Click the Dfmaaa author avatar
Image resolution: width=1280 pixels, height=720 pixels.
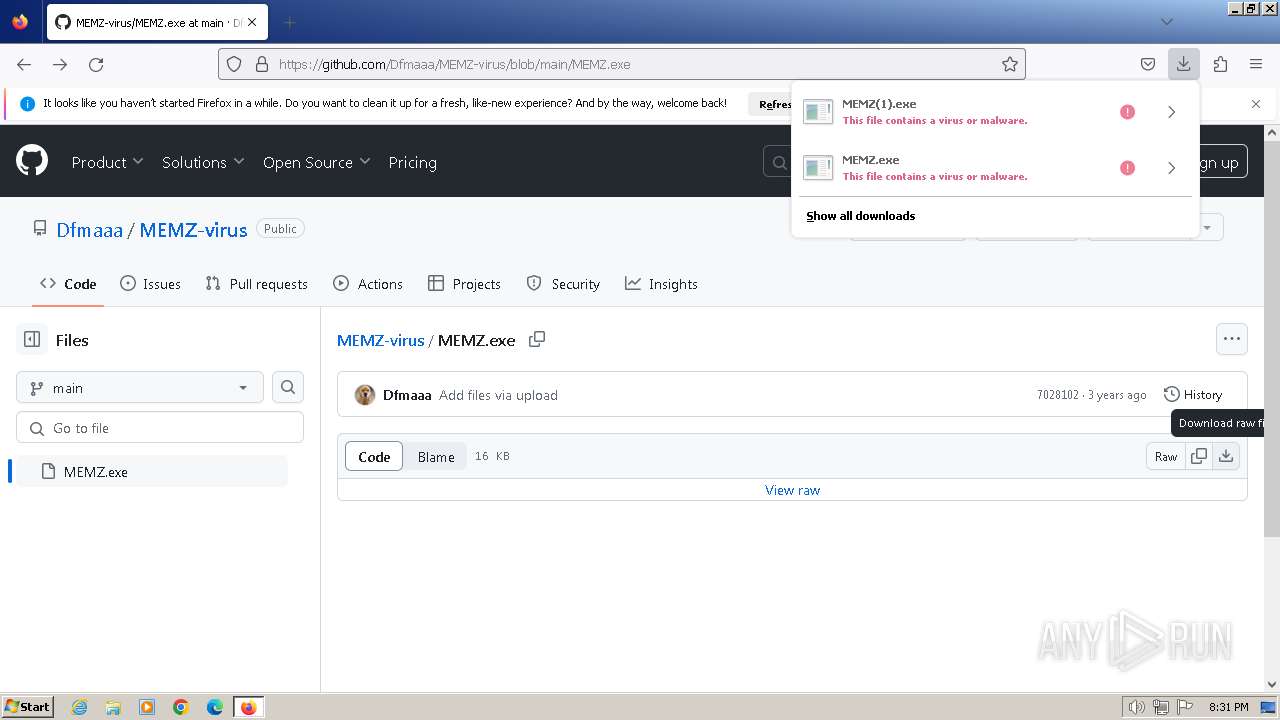[x=365, y=395]
